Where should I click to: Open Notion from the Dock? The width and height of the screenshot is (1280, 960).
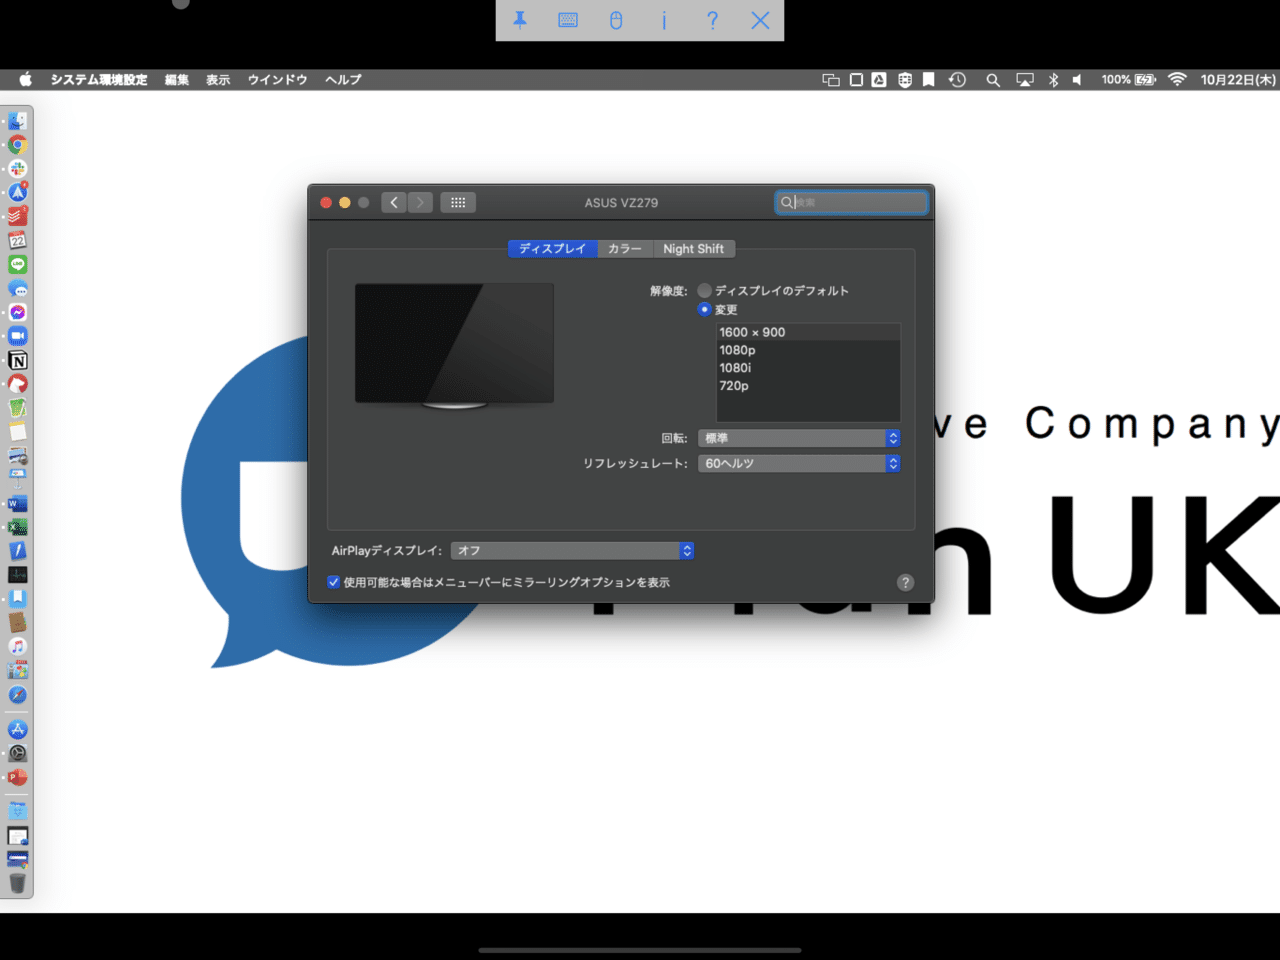tap(17, 360)
